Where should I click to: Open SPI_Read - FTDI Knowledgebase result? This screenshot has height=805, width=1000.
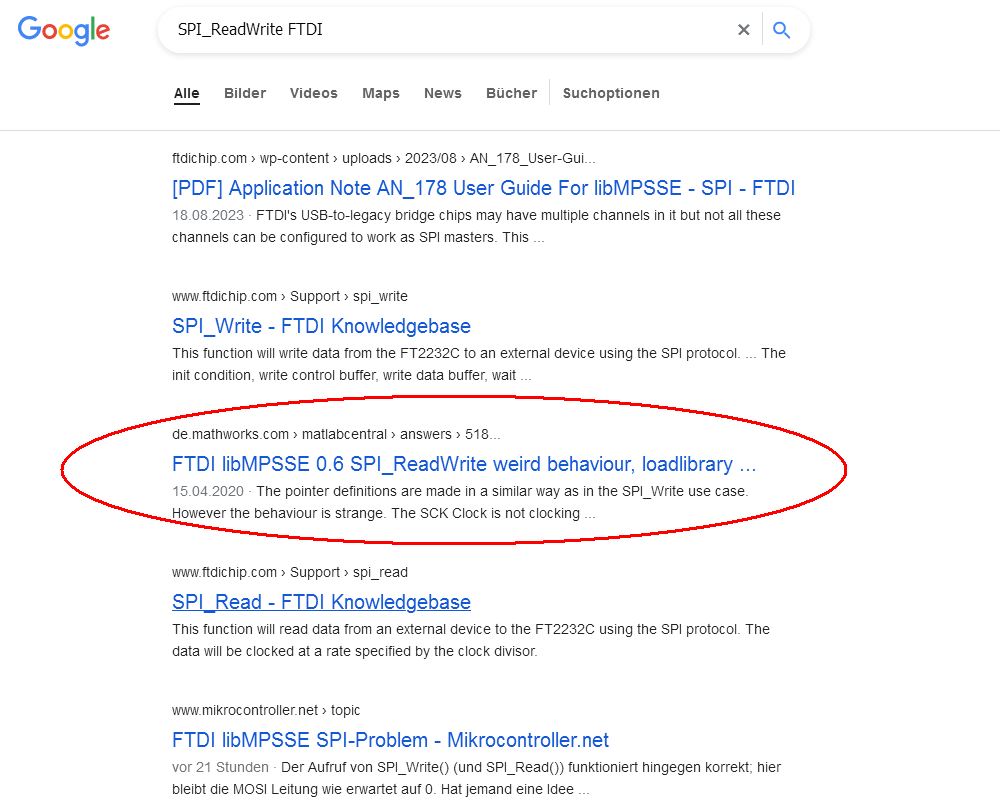[321, 602]
